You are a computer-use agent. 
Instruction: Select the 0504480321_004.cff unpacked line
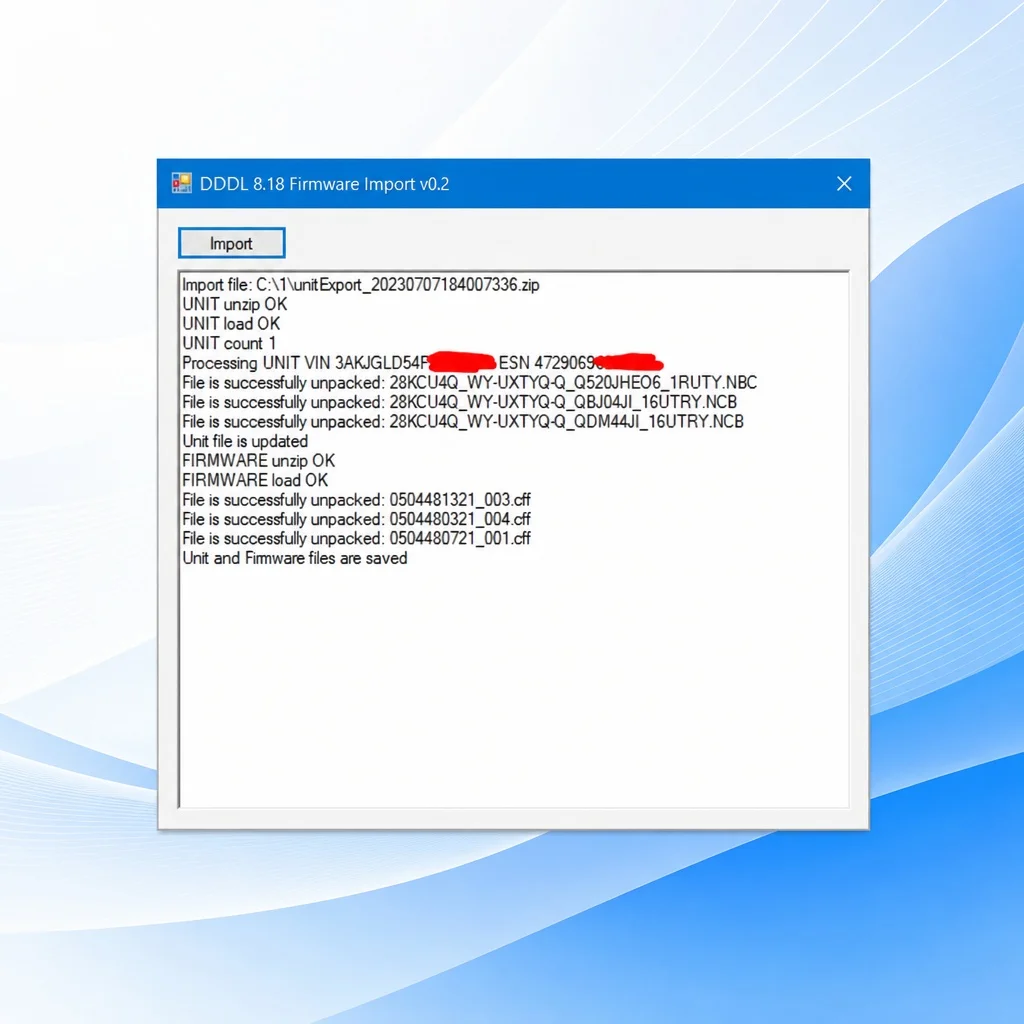pyautogui.click(x=356, y=519)
